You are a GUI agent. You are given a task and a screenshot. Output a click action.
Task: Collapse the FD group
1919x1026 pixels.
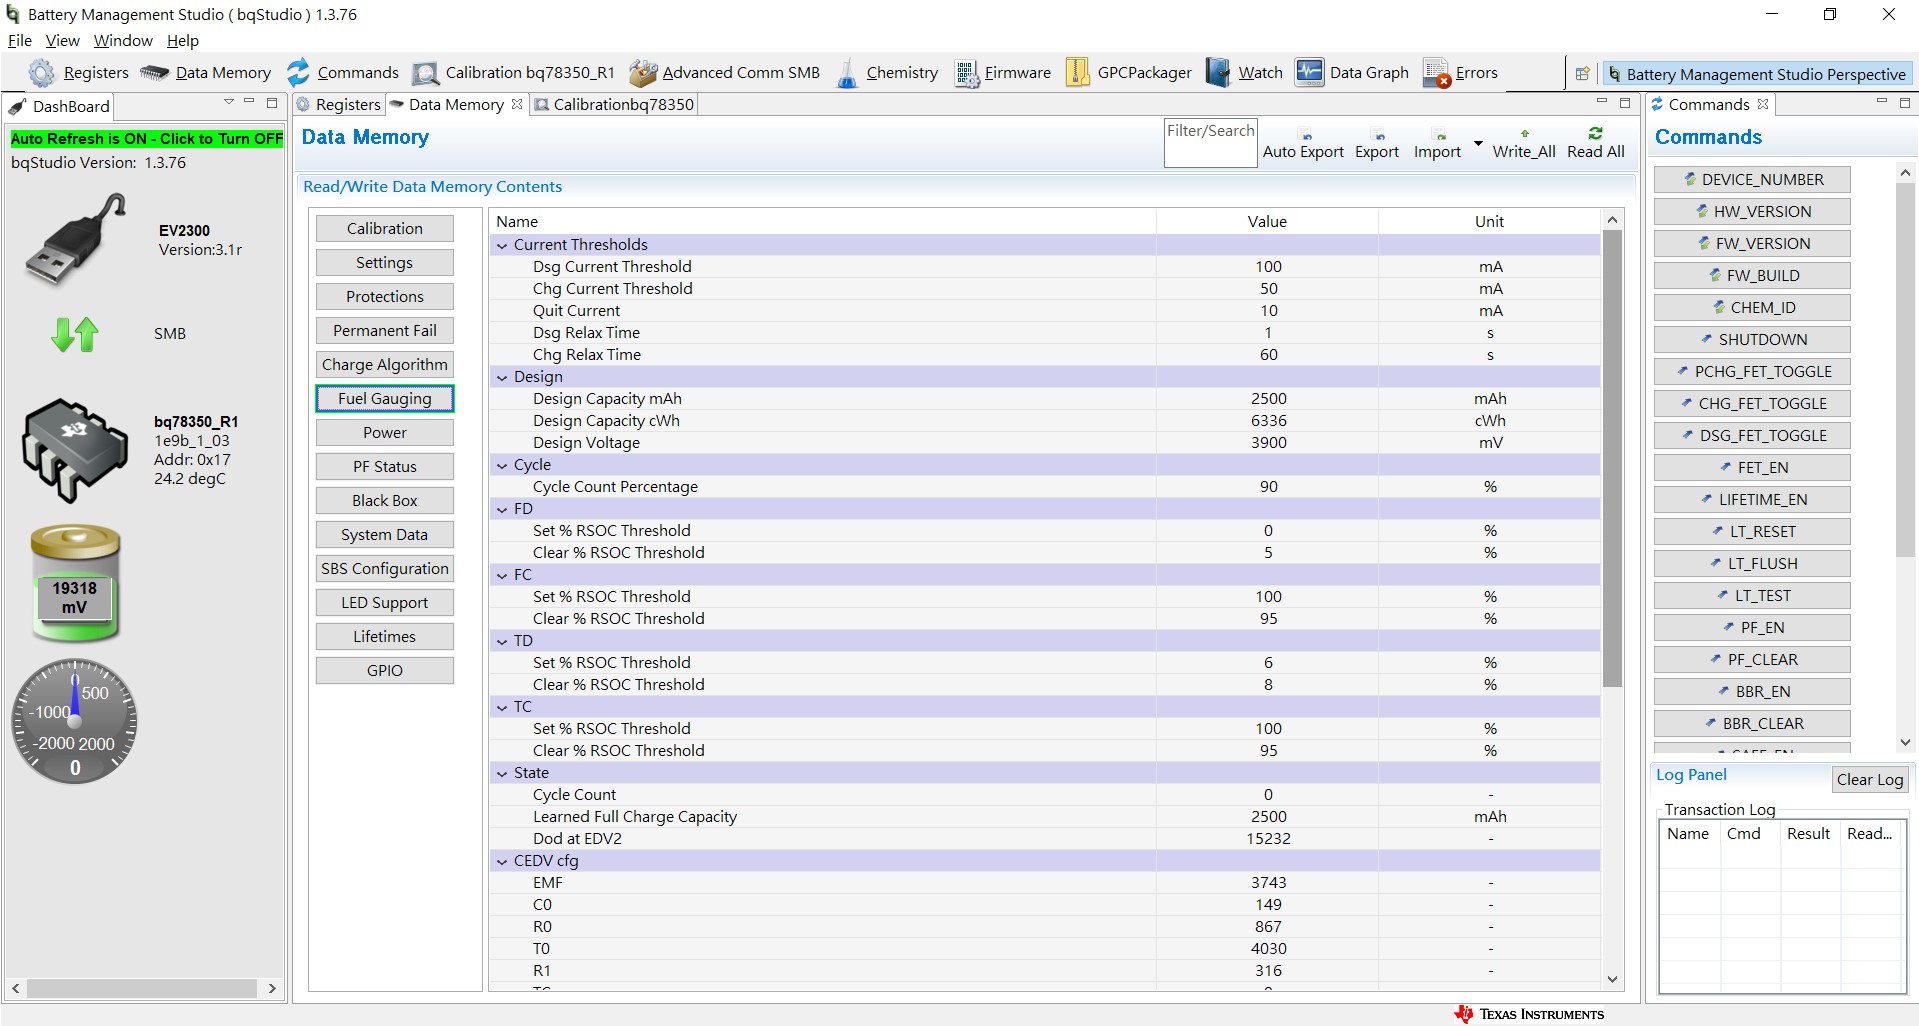click(x=502, y=509)
